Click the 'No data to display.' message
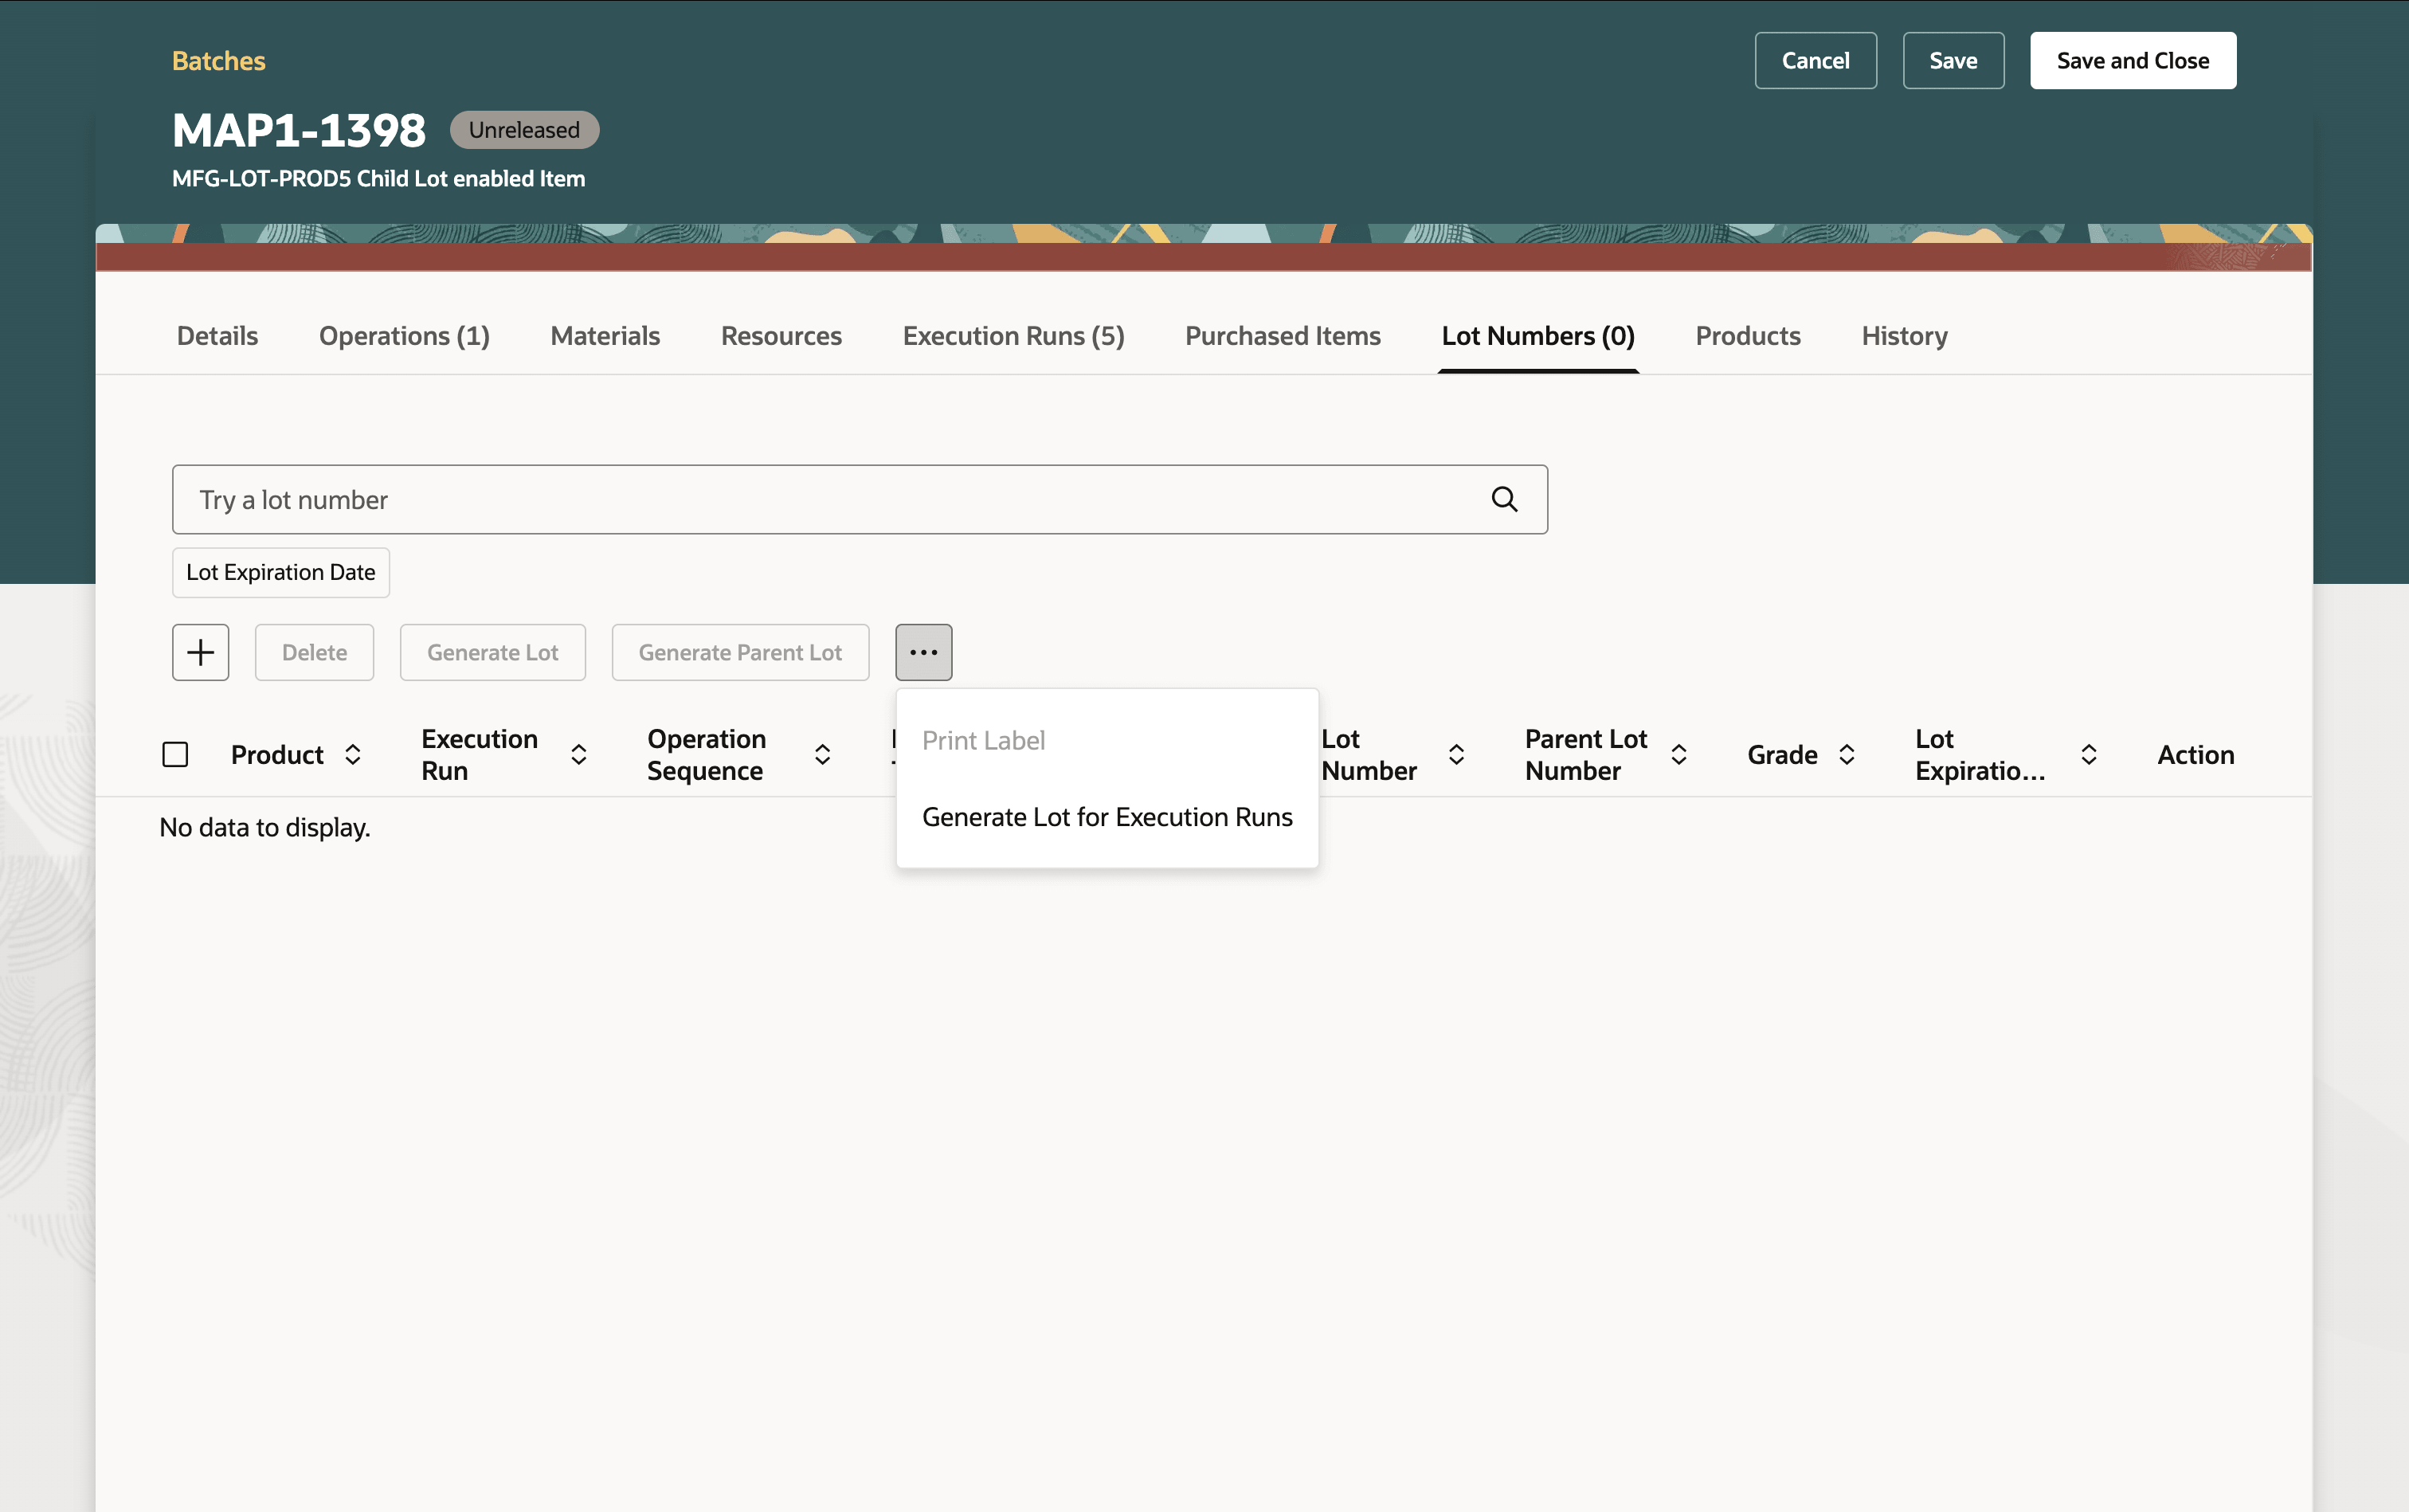Viewport: 2409px width, 1512px height. pos(265,827)
